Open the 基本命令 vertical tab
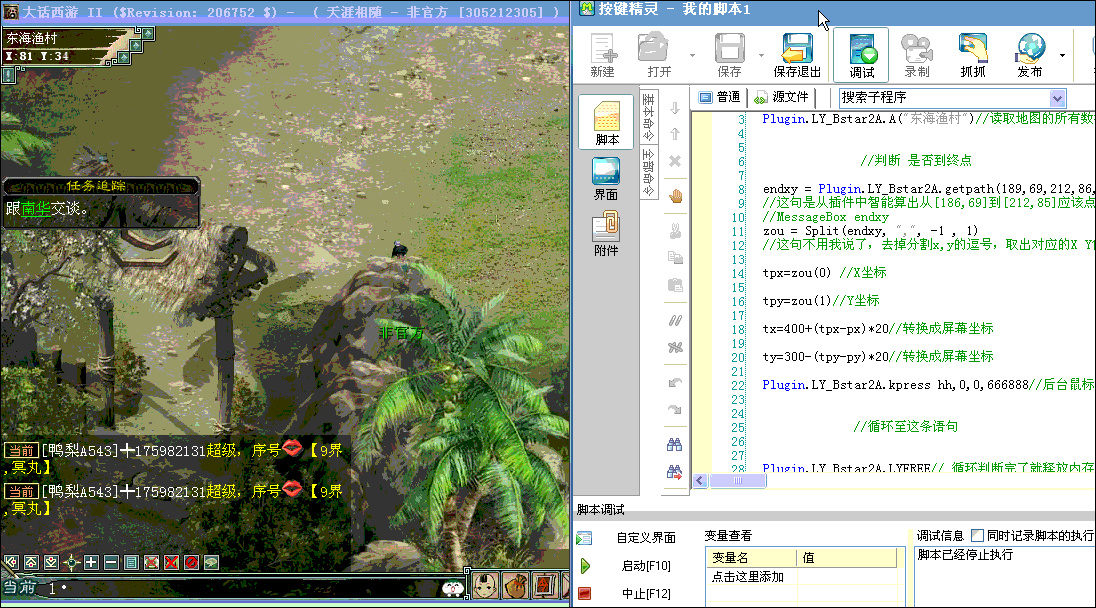Screen dimensions: 1096x608 [x=649, y=117]
